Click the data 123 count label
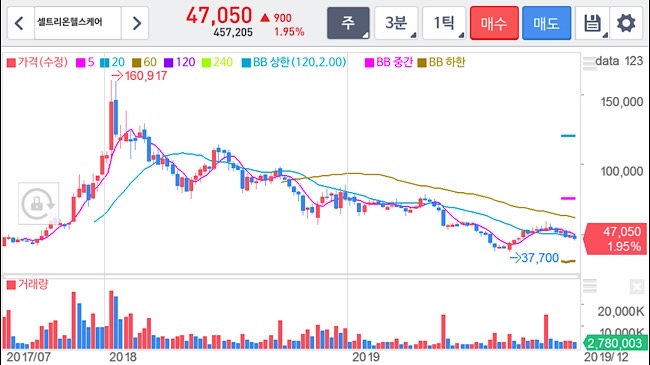The width and height of the screenshot is (650, 365). point(619,61)
